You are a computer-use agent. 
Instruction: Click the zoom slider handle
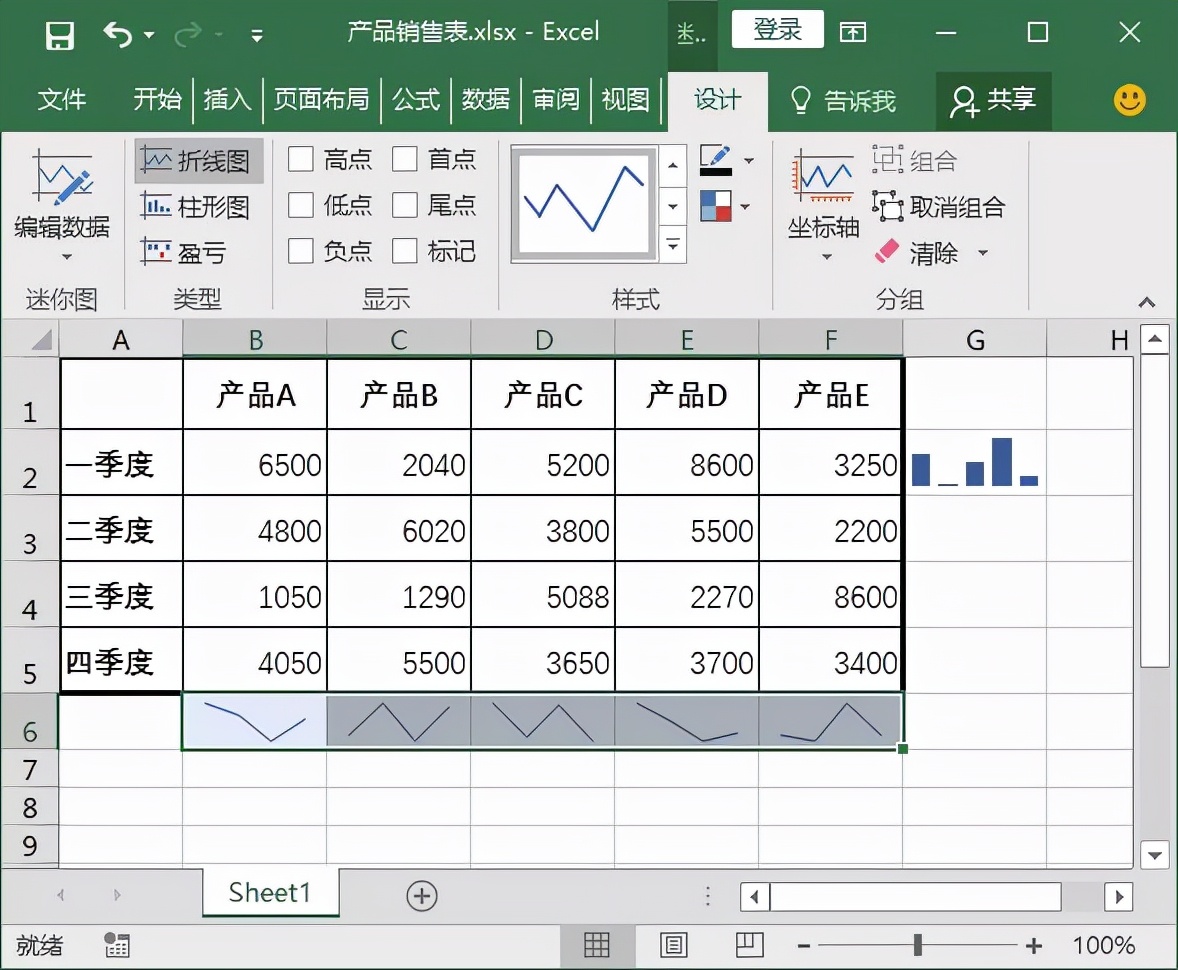918,945
